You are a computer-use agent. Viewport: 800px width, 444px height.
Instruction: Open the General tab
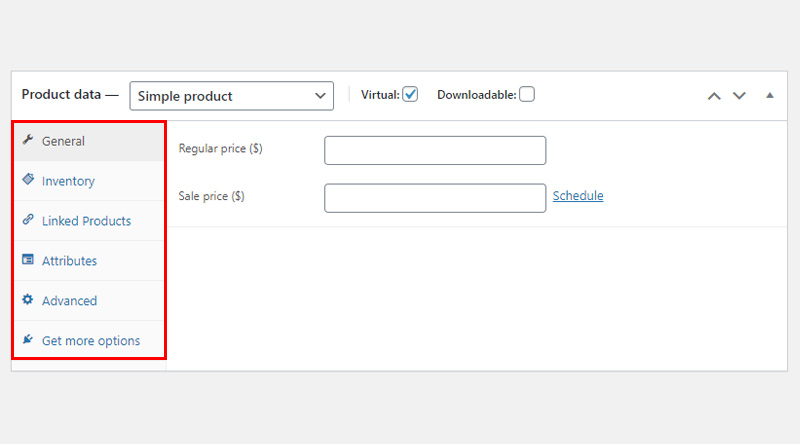tap(89, 141)
